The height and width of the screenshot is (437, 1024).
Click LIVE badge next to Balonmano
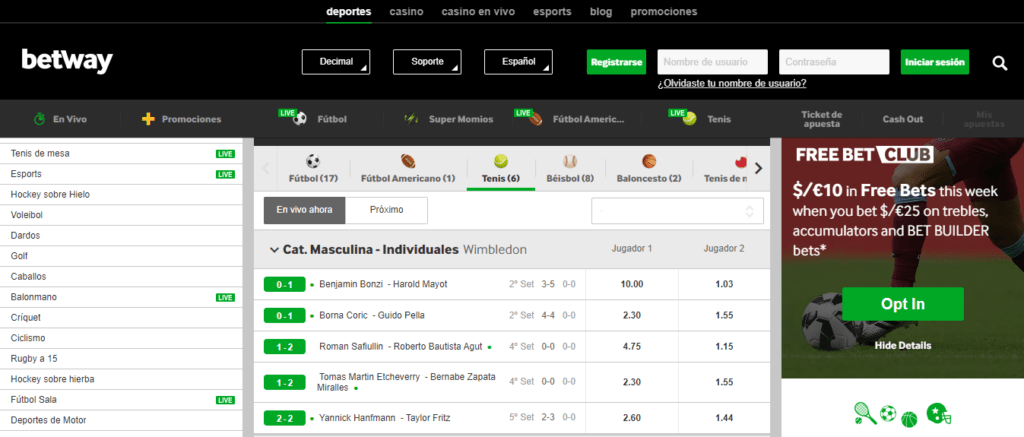[x=225, y=297]
